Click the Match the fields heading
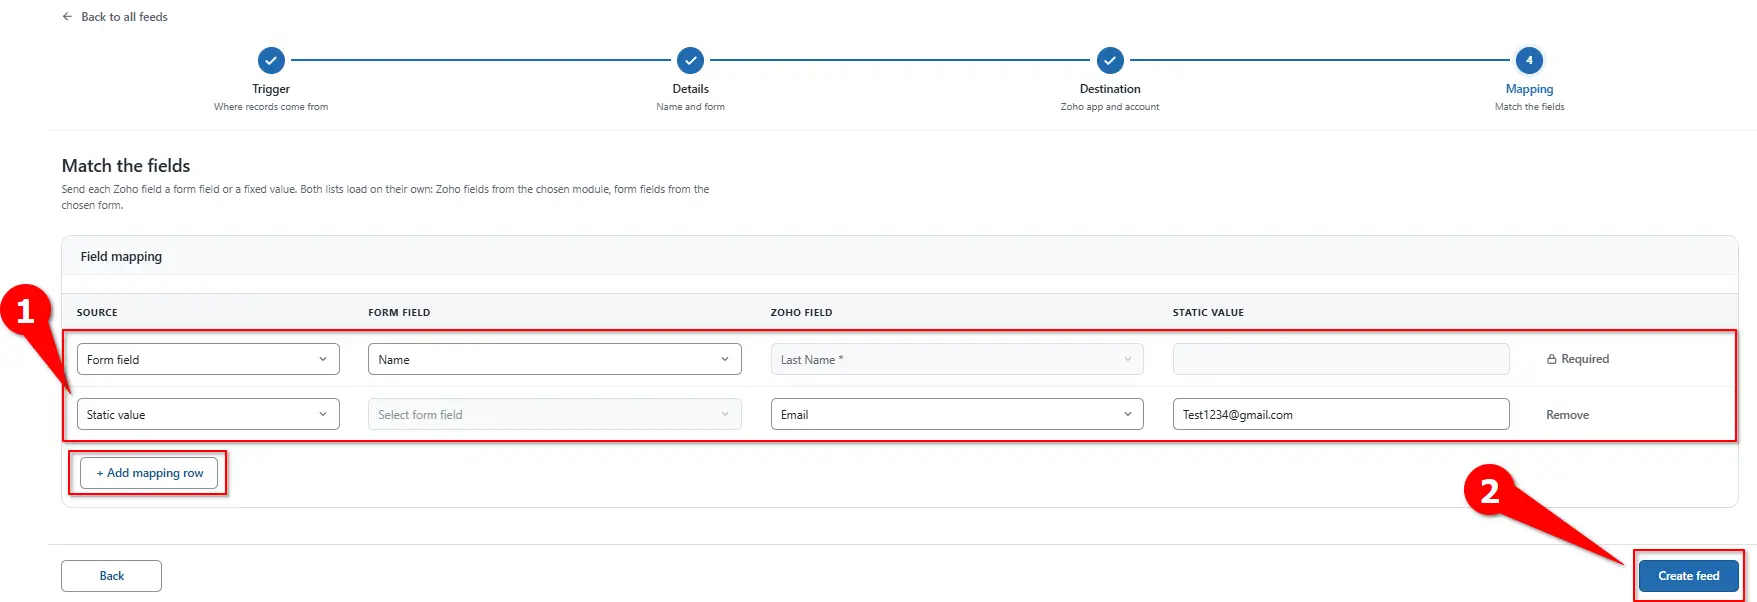 click(x=126, y=166)
